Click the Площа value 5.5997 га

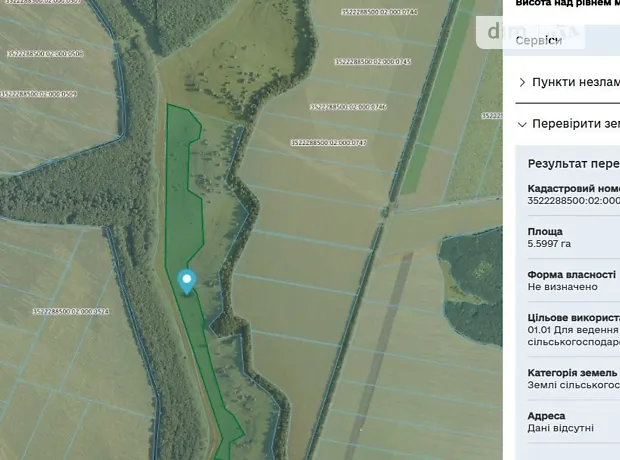549,243
